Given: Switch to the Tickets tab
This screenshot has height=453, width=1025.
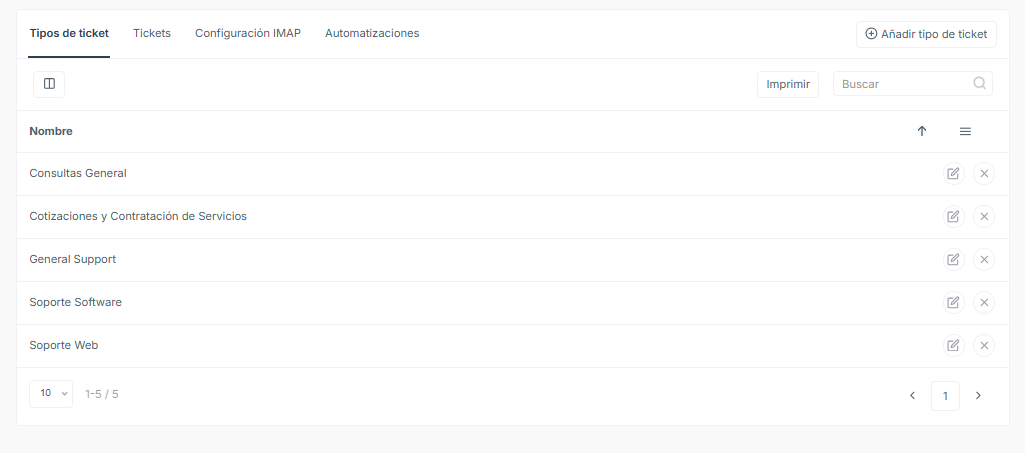Looking at the screenshot, I should pos(152,33).
